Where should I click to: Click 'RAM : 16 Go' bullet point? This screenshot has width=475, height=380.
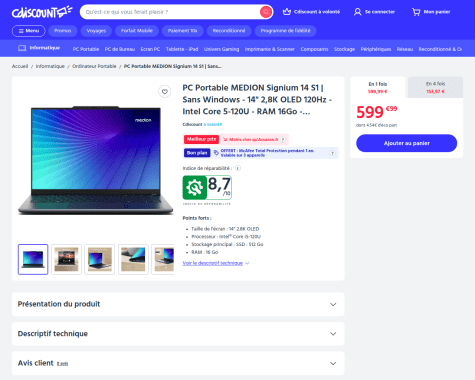(205, 252)
